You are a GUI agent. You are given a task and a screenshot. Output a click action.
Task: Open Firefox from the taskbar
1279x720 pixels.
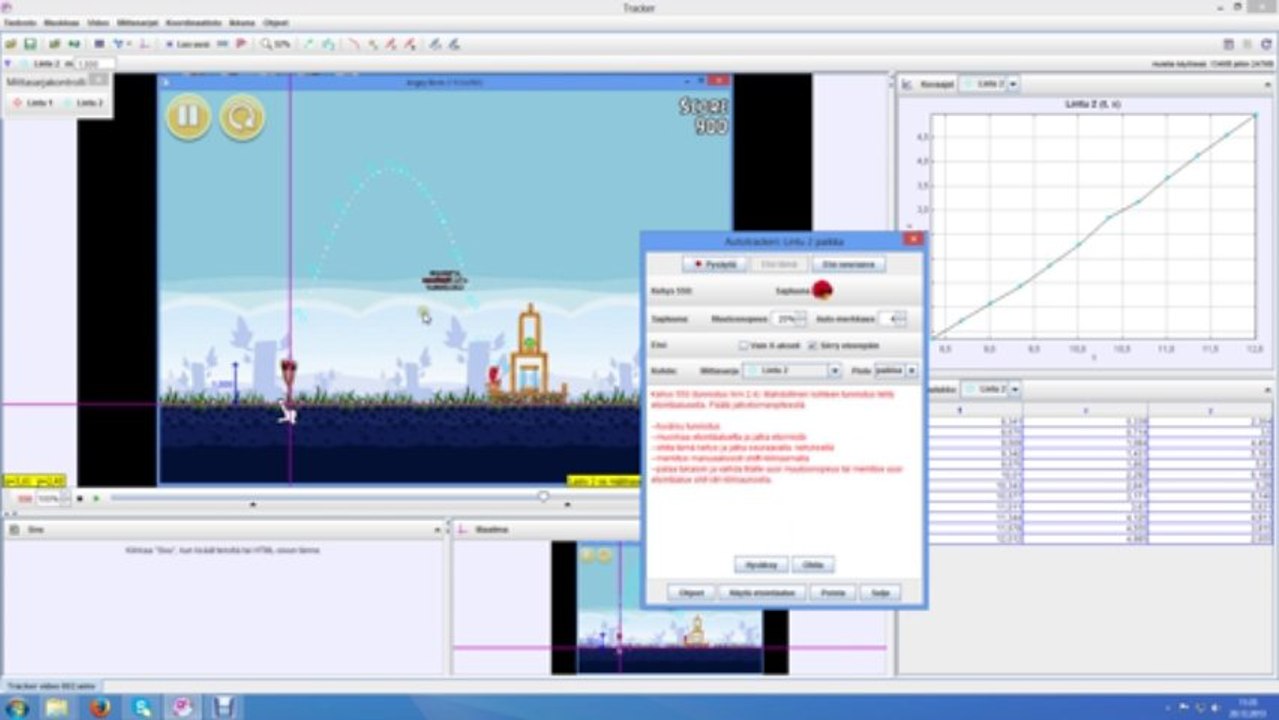pyautogui.click(x=99, y=708)
